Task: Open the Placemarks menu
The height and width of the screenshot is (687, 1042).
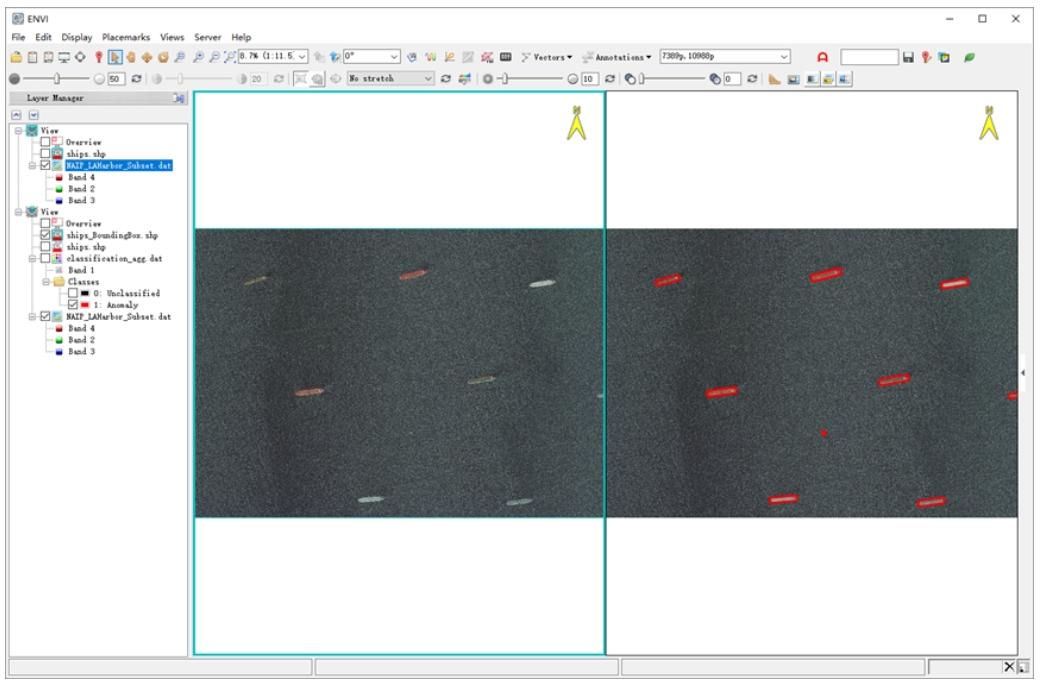Action: coord(126,37)
